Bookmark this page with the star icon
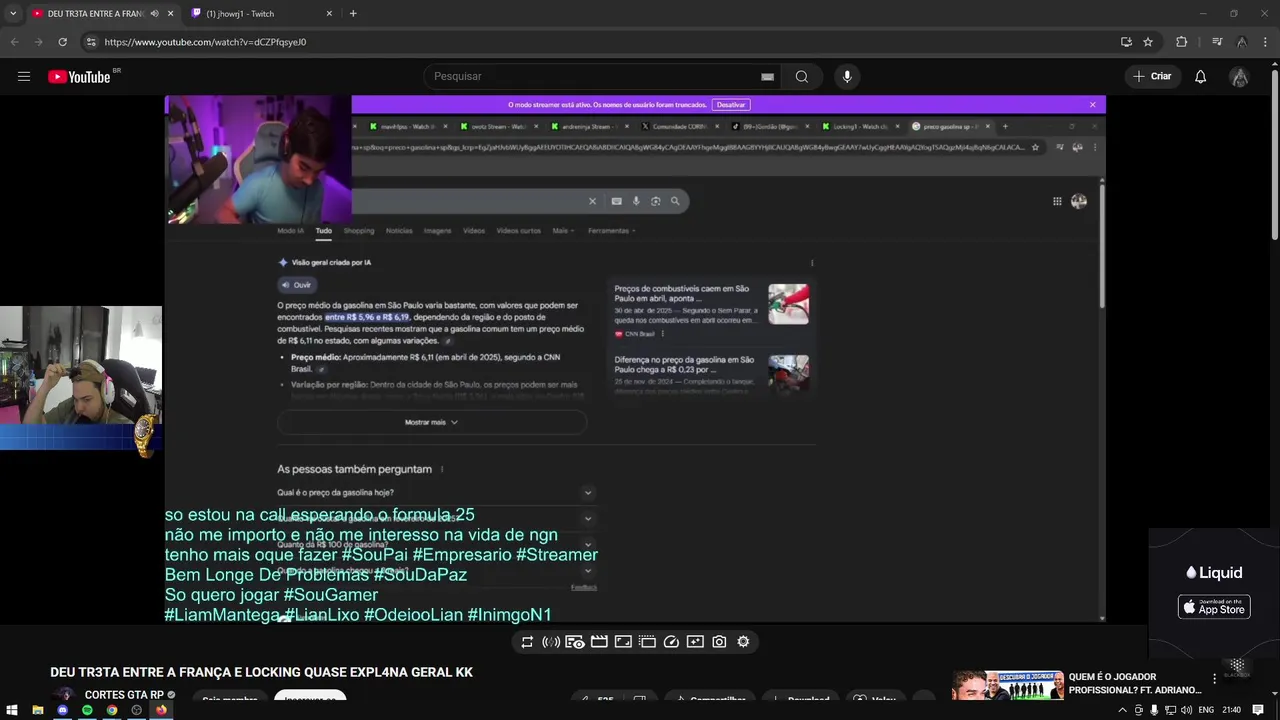1280x720 pixels. pyautogui.click(x=1148, y=42)
